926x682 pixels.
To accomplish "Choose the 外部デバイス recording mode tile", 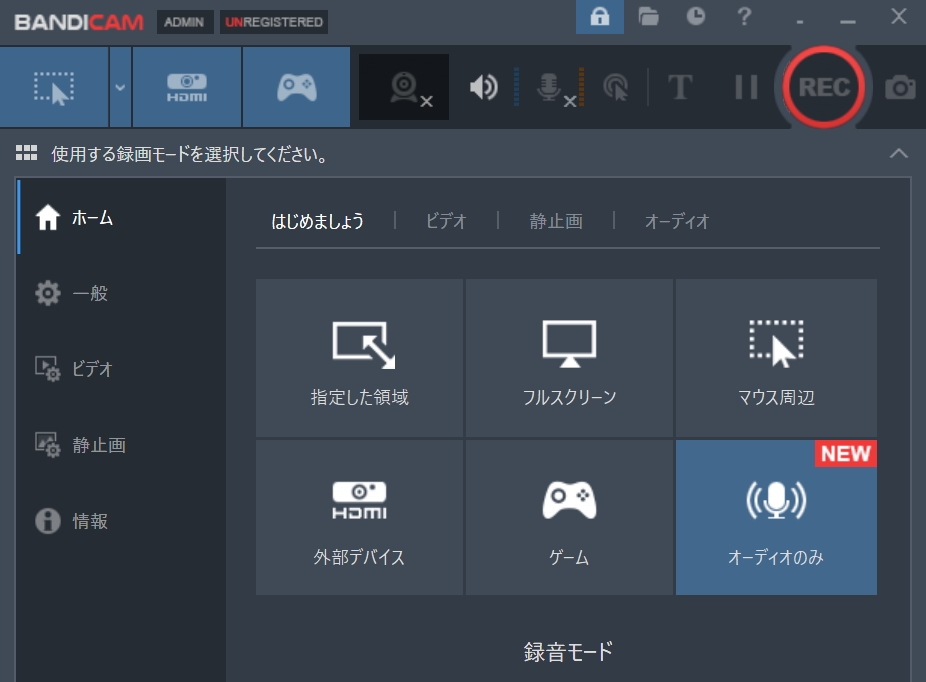I will [360, 517].
